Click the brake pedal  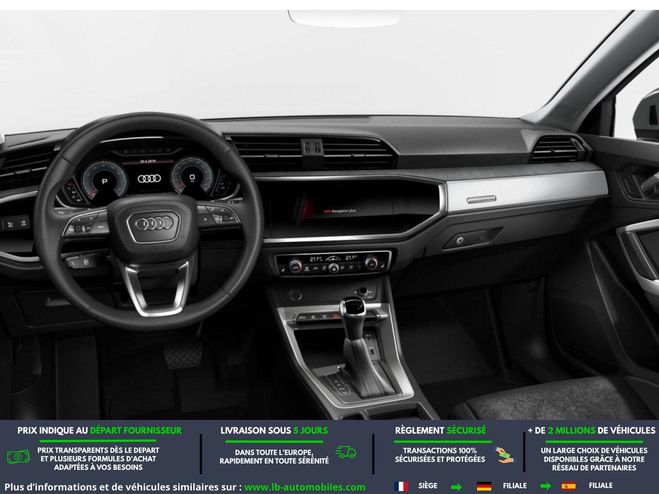(x=183, y=354)
